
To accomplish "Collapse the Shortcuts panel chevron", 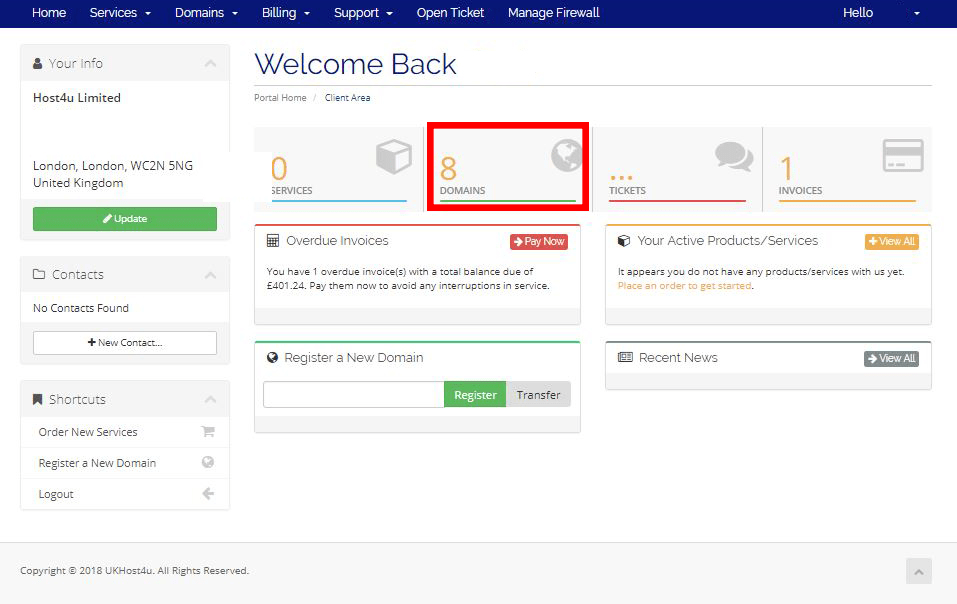I will pyautogui.click(x=211, y=400).
